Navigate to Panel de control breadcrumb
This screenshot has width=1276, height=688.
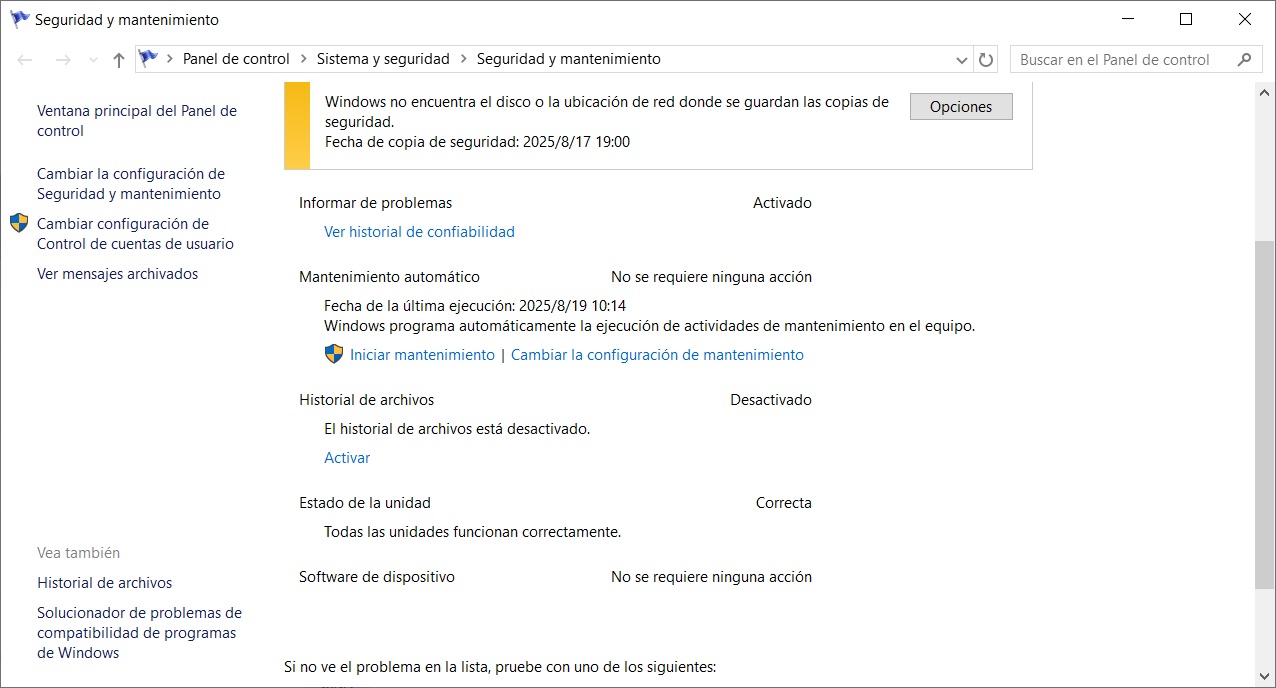pos(236,59)
